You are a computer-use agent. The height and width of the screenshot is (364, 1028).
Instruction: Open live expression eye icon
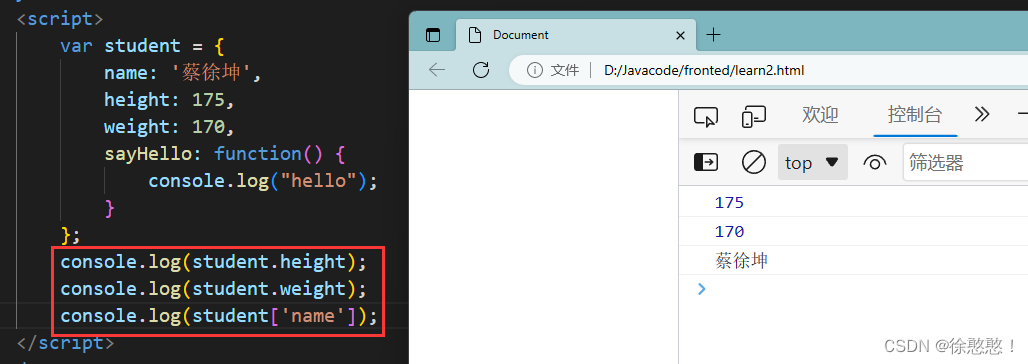coord(875,163)
